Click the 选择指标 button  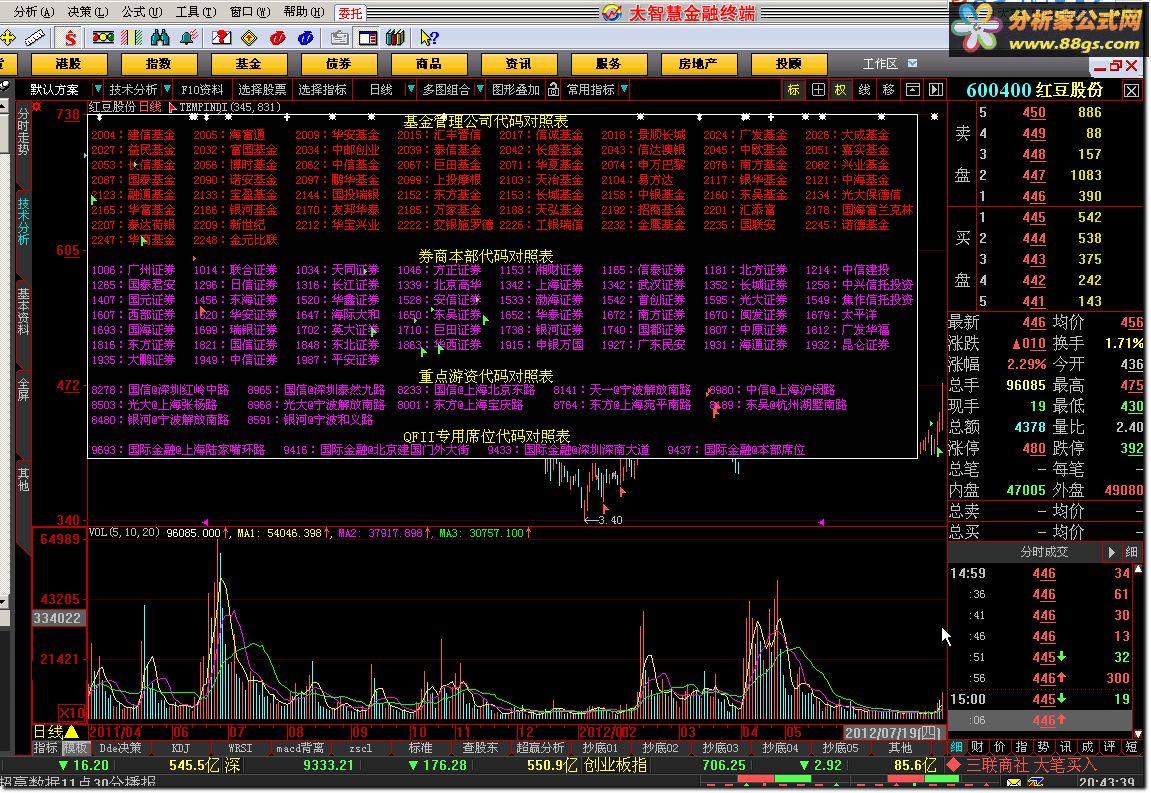322,90
